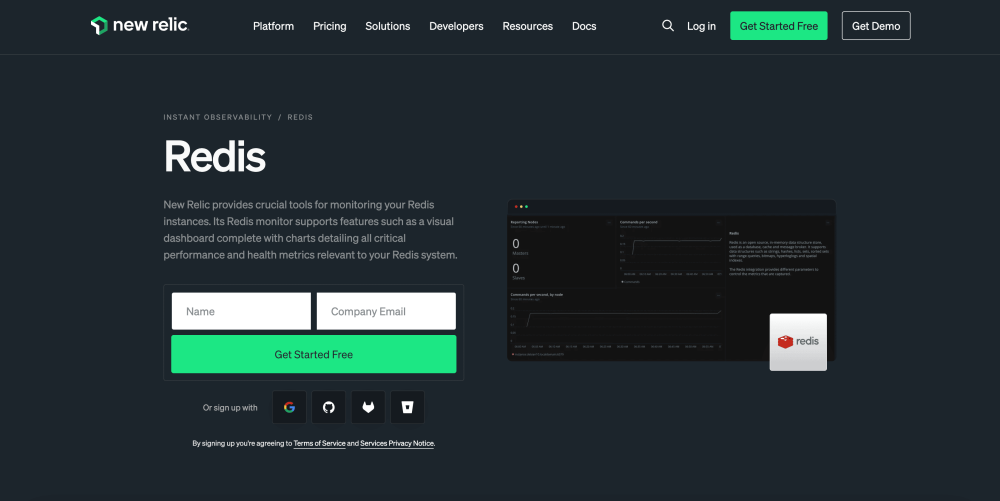Focus the Company Email field
This screenshot has width=1000, height=501.
pos(386,311)
